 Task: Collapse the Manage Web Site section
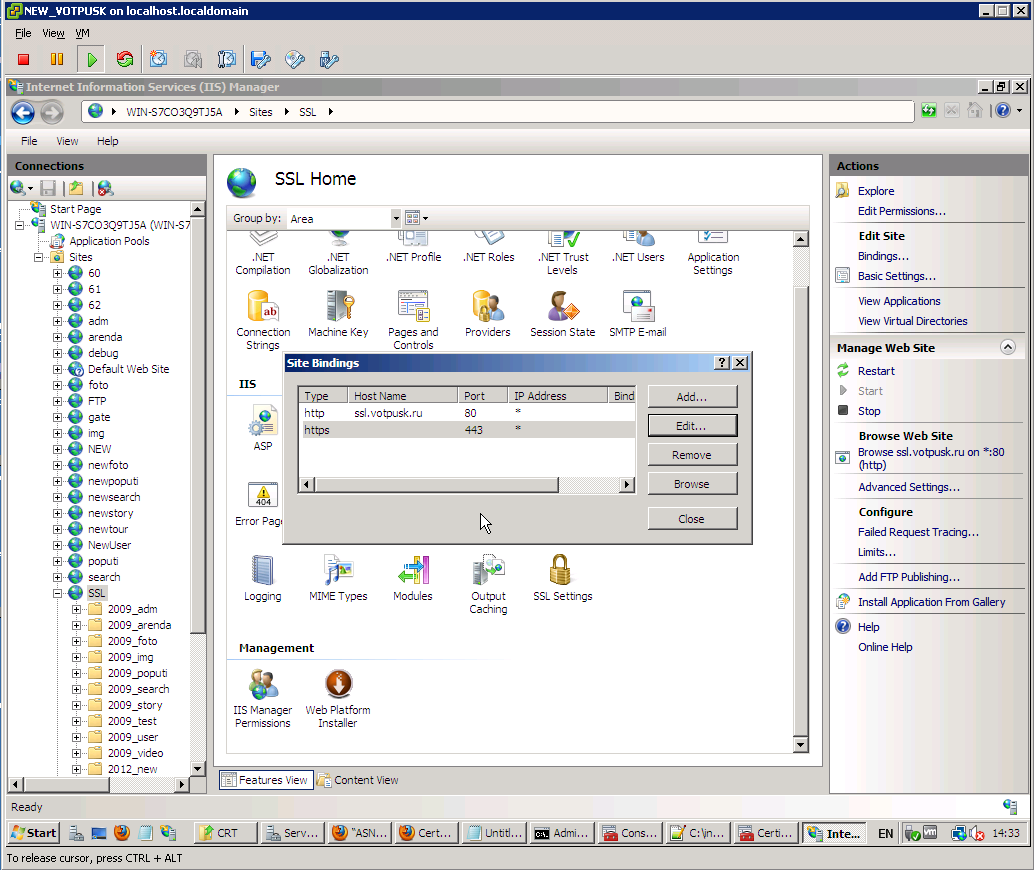coord(1008,347)
